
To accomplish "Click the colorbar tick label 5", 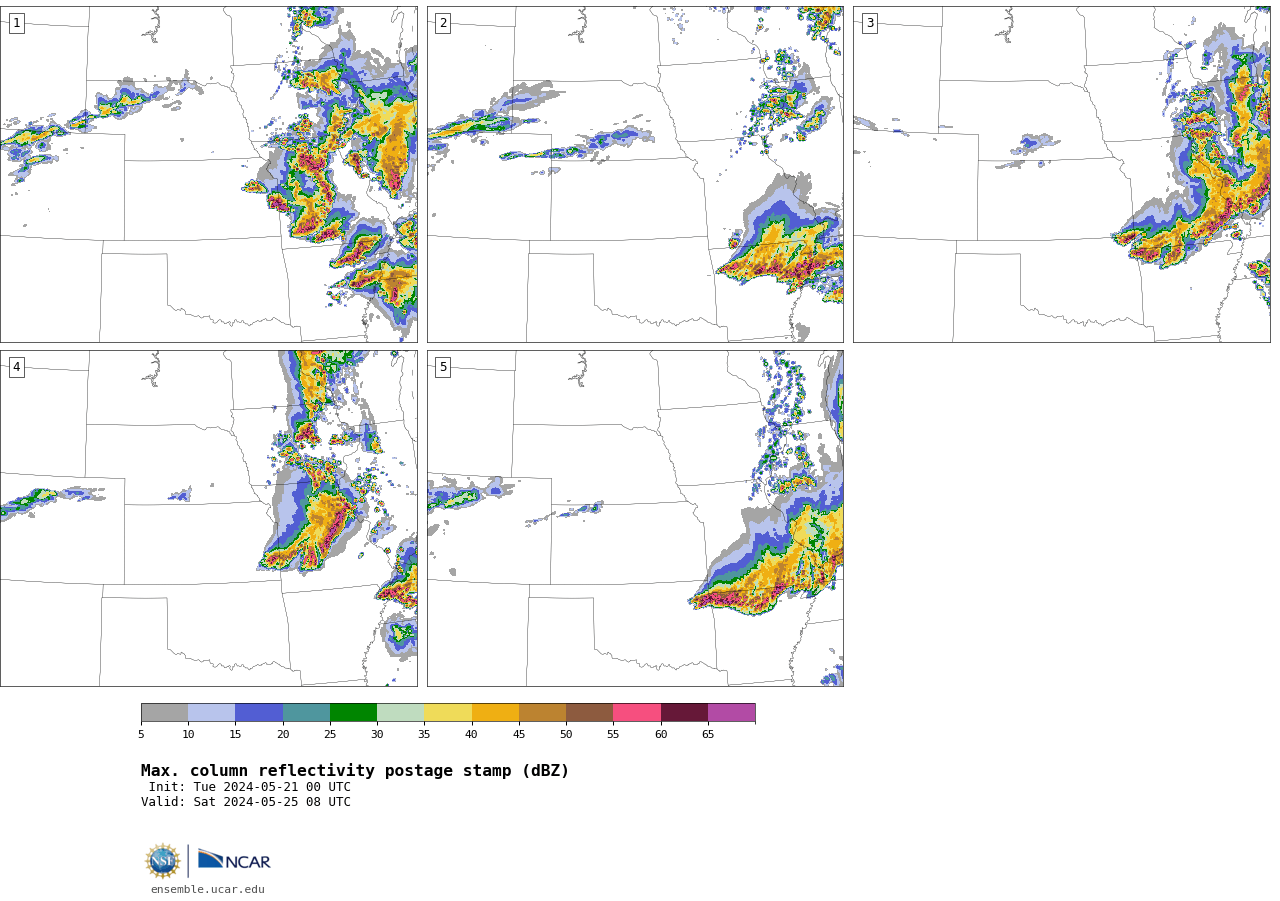I will pos(141,735).
